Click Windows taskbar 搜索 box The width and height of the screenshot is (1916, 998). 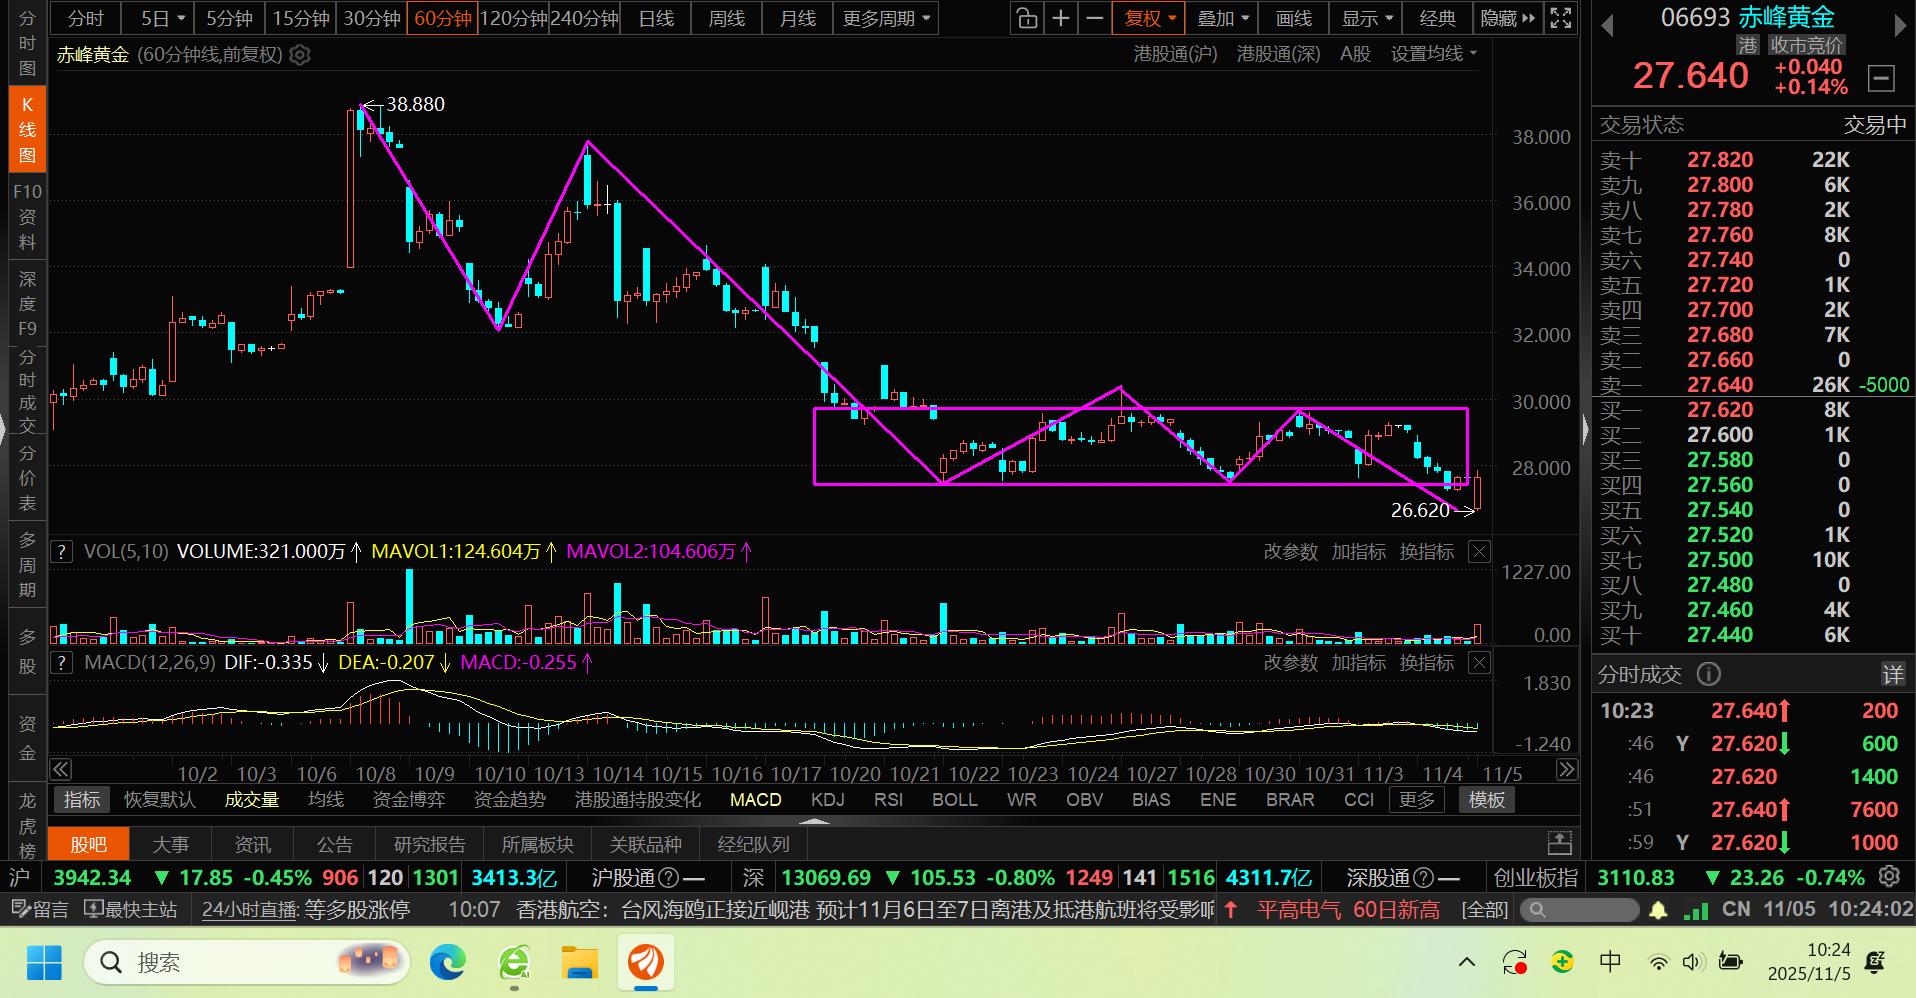(247, 962)
